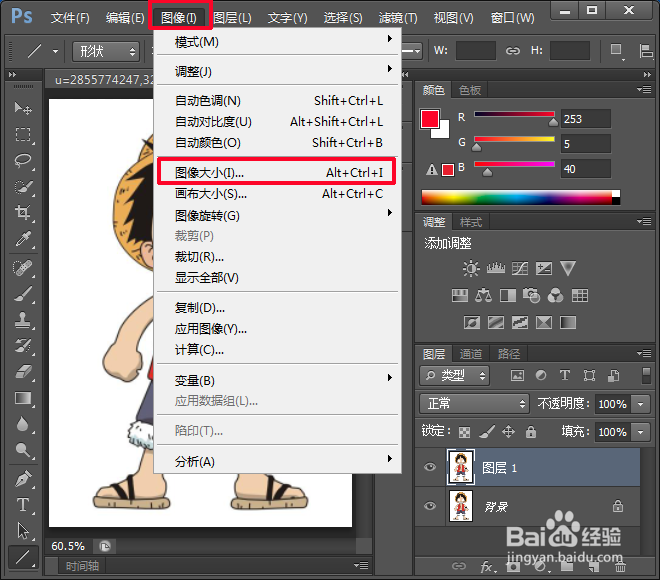Expand the 调整(J) submenu

276,71
